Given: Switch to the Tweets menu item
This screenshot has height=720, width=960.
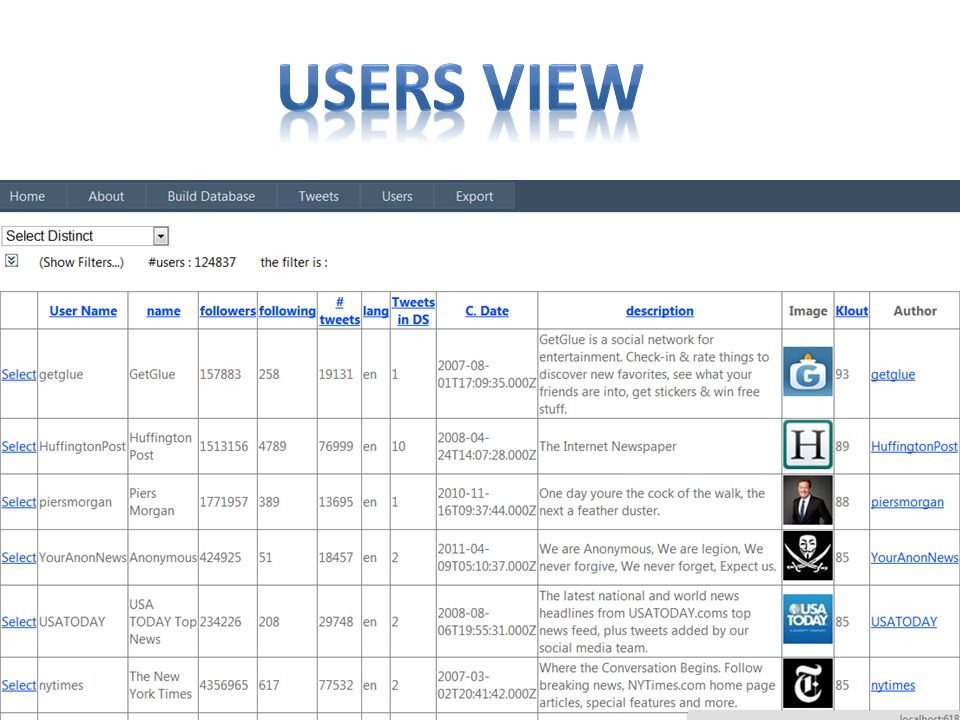Looking at the screenshot, I should click(x=318, y=196).
